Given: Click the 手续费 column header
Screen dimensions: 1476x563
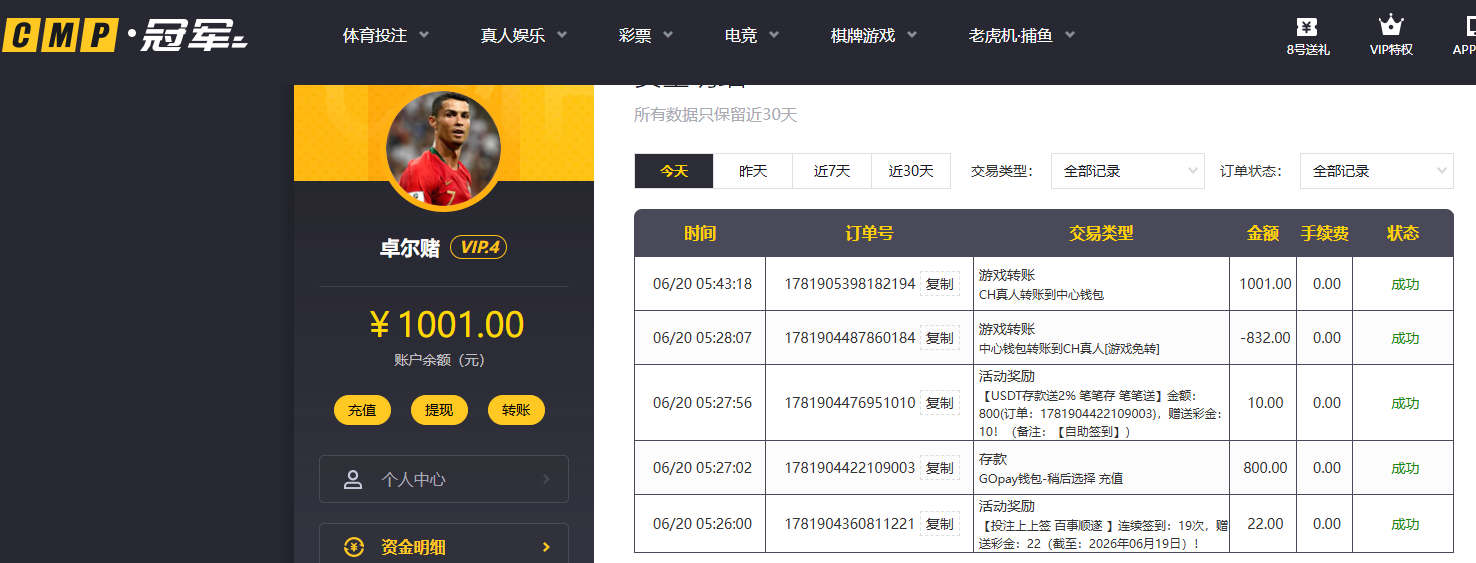Looking at the screenshot, I should point(1325,233).
